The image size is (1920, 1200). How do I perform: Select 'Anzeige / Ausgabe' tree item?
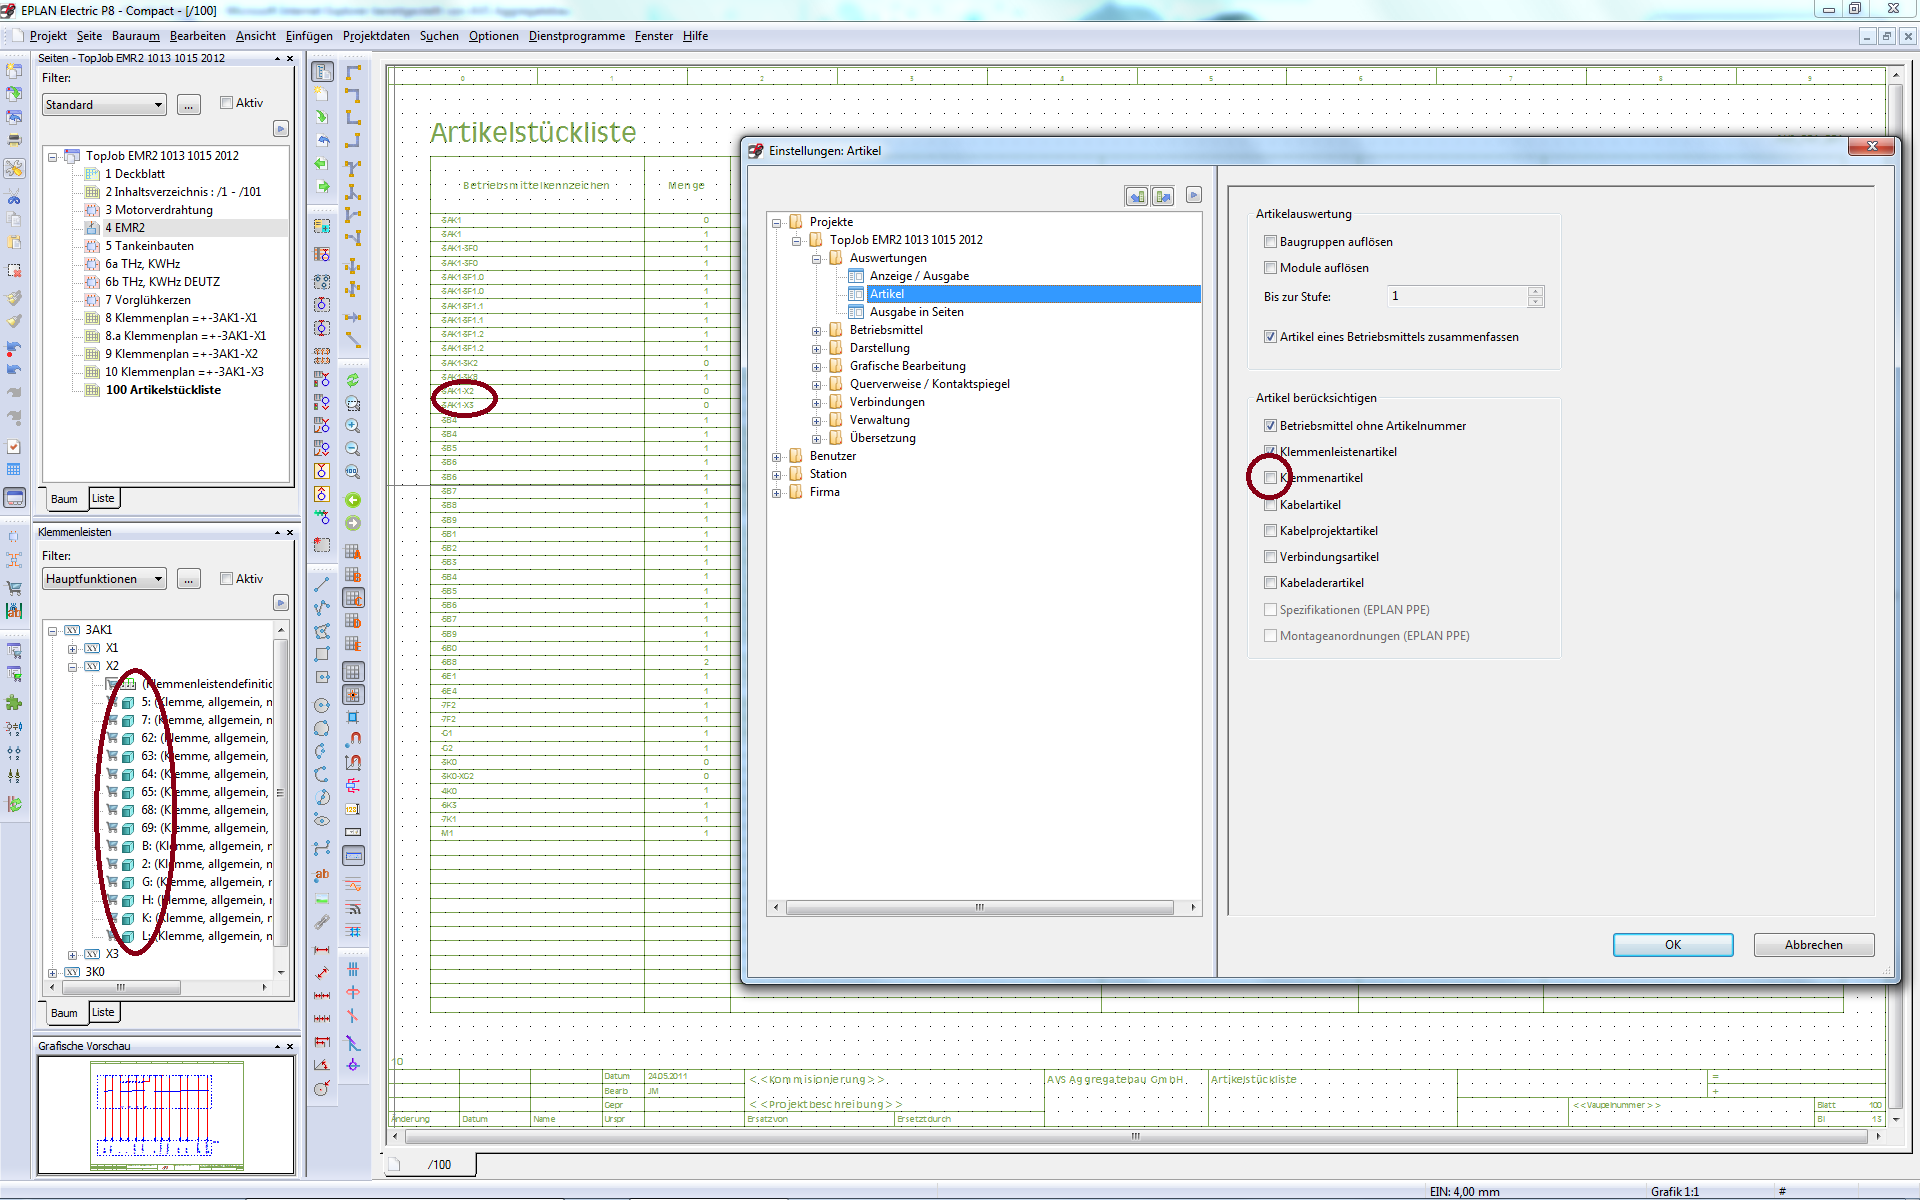pos(919,276)
